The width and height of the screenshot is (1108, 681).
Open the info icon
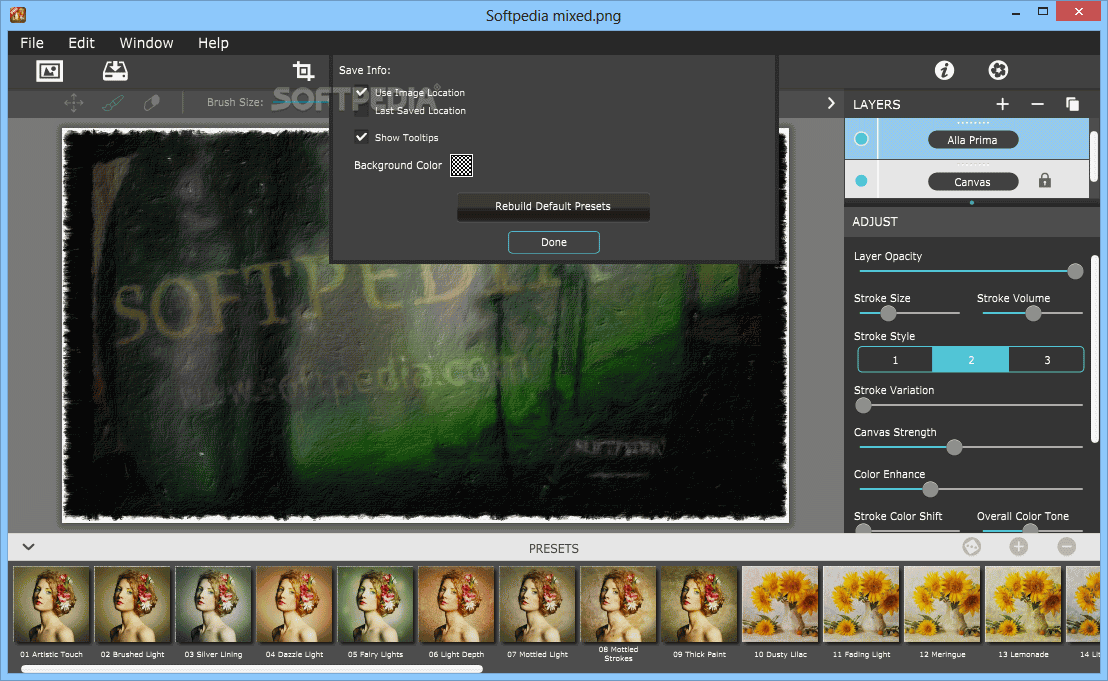pyautogui.click(x=944, y=70)
